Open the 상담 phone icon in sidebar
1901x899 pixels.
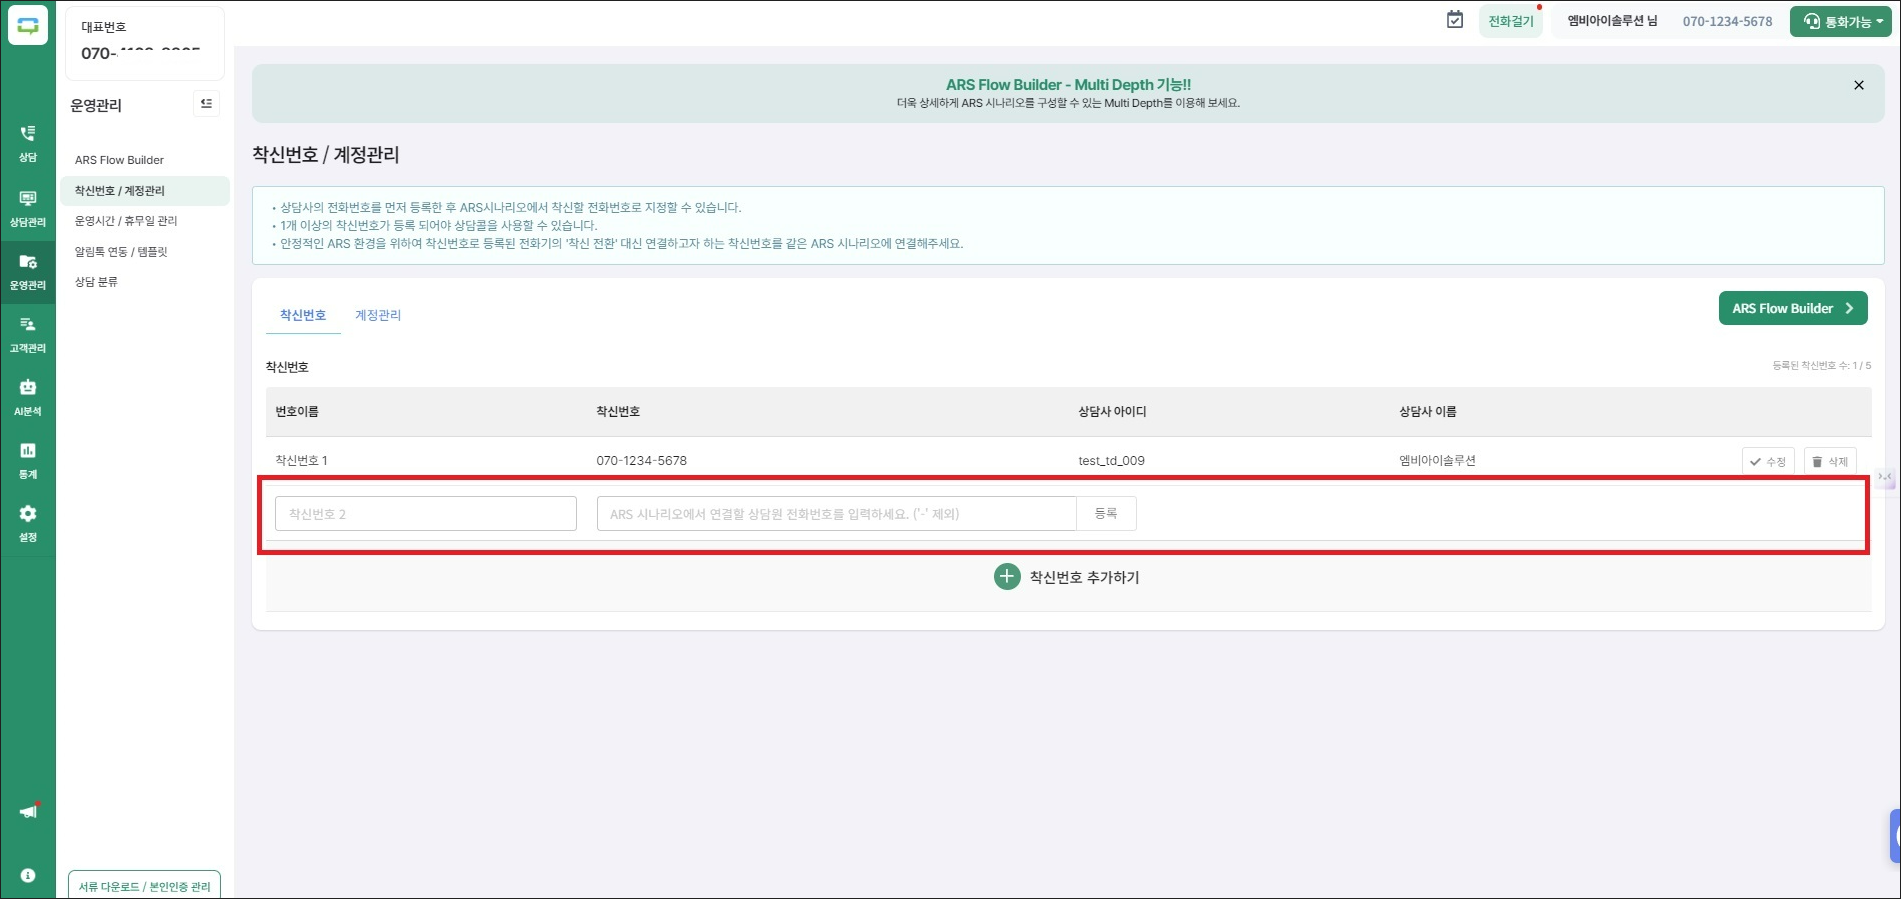pyautogui.click(x=28, y=142)
